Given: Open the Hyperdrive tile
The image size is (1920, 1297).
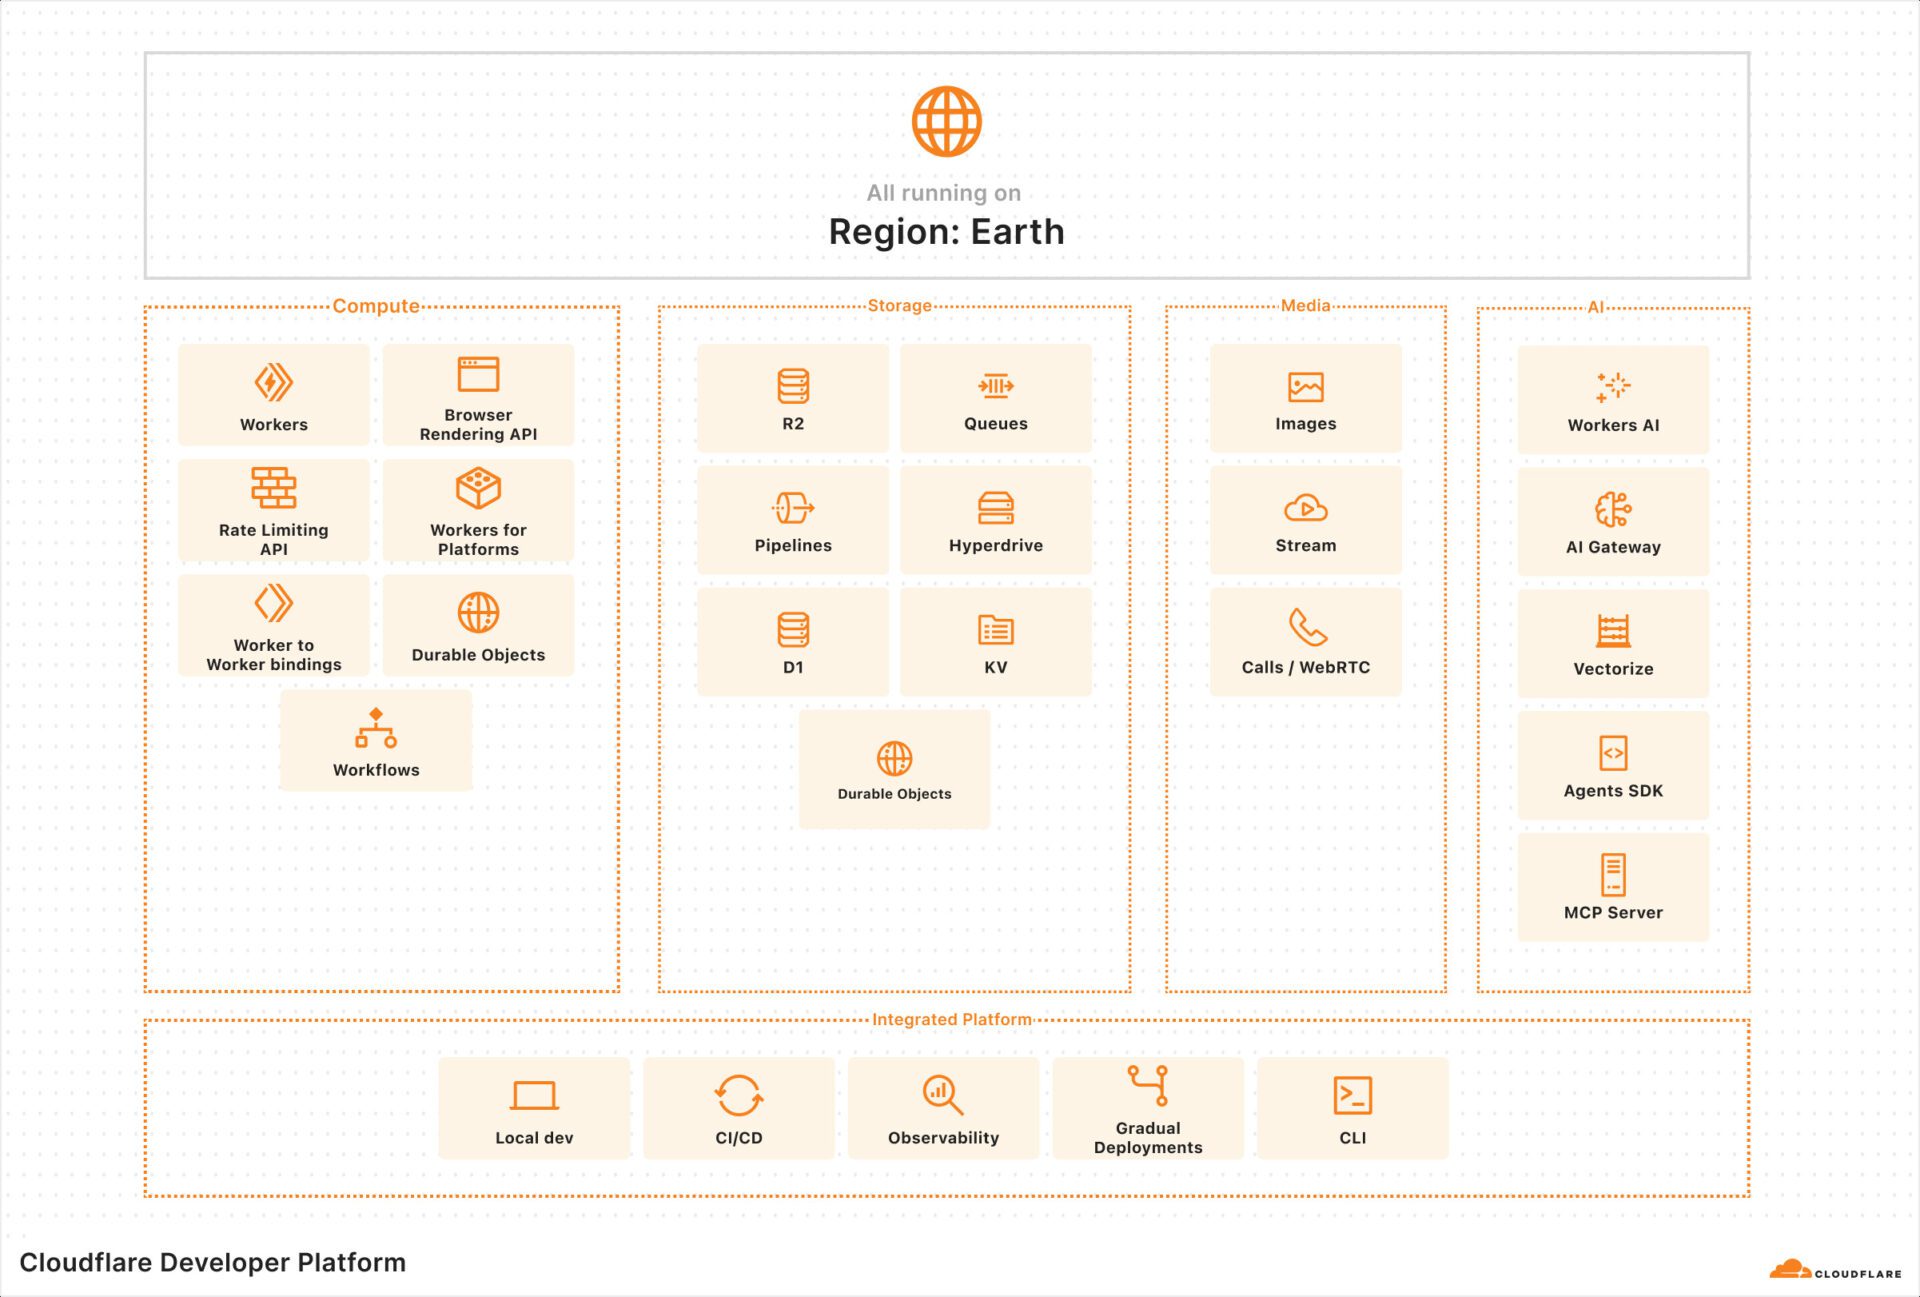Looking at the screenshot, I should (995, 520).
